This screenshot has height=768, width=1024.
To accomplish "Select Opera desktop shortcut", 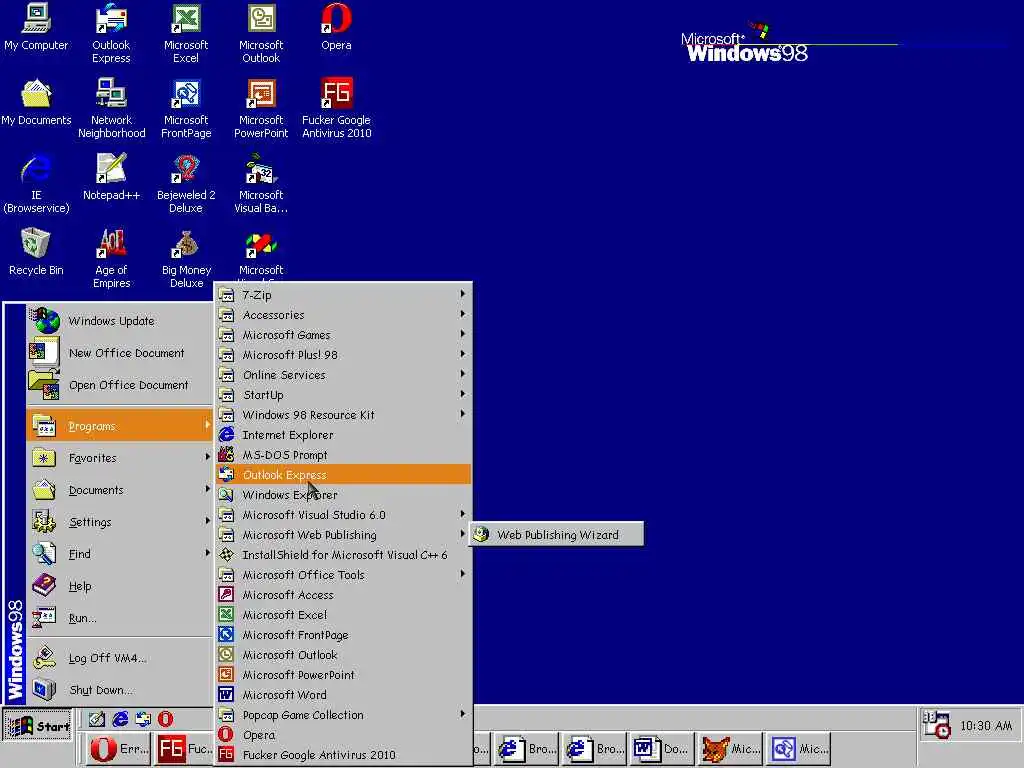I will click(336, 27).
